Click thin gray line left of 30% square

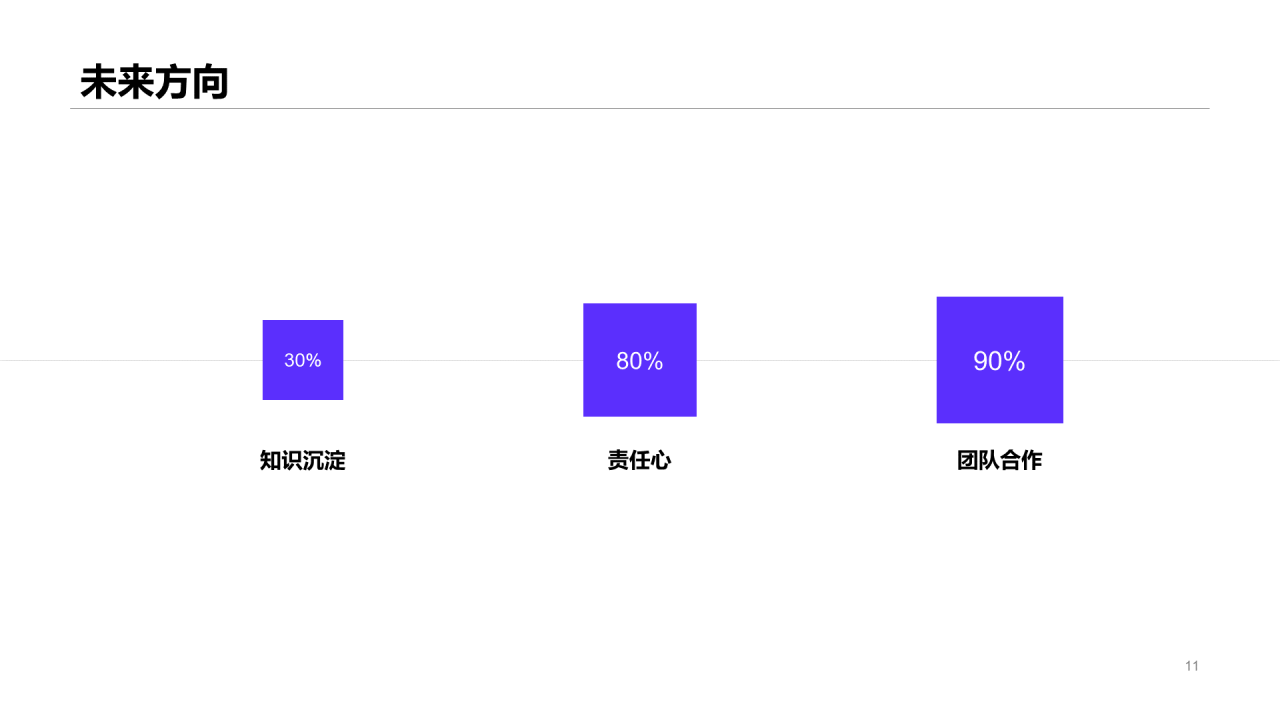[x=130, y=360]
